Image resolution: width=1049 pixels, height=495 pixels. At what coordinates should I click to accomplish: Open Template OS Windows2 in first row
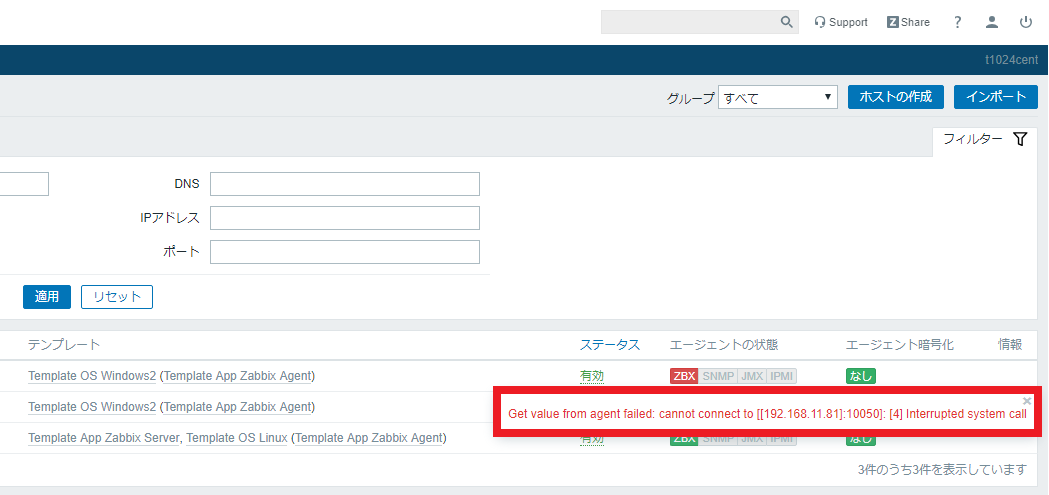(x=92, y=376)
